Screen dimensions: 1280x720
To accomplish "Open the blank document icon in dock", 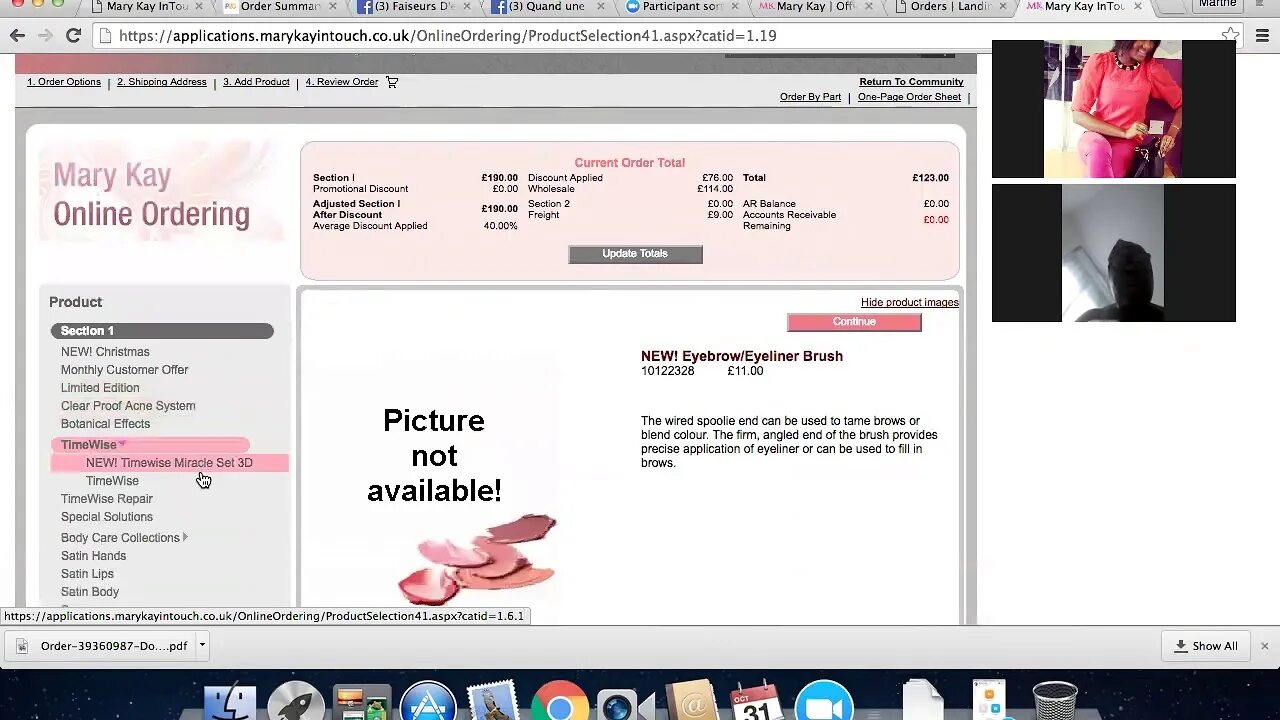I will (922, 702).
